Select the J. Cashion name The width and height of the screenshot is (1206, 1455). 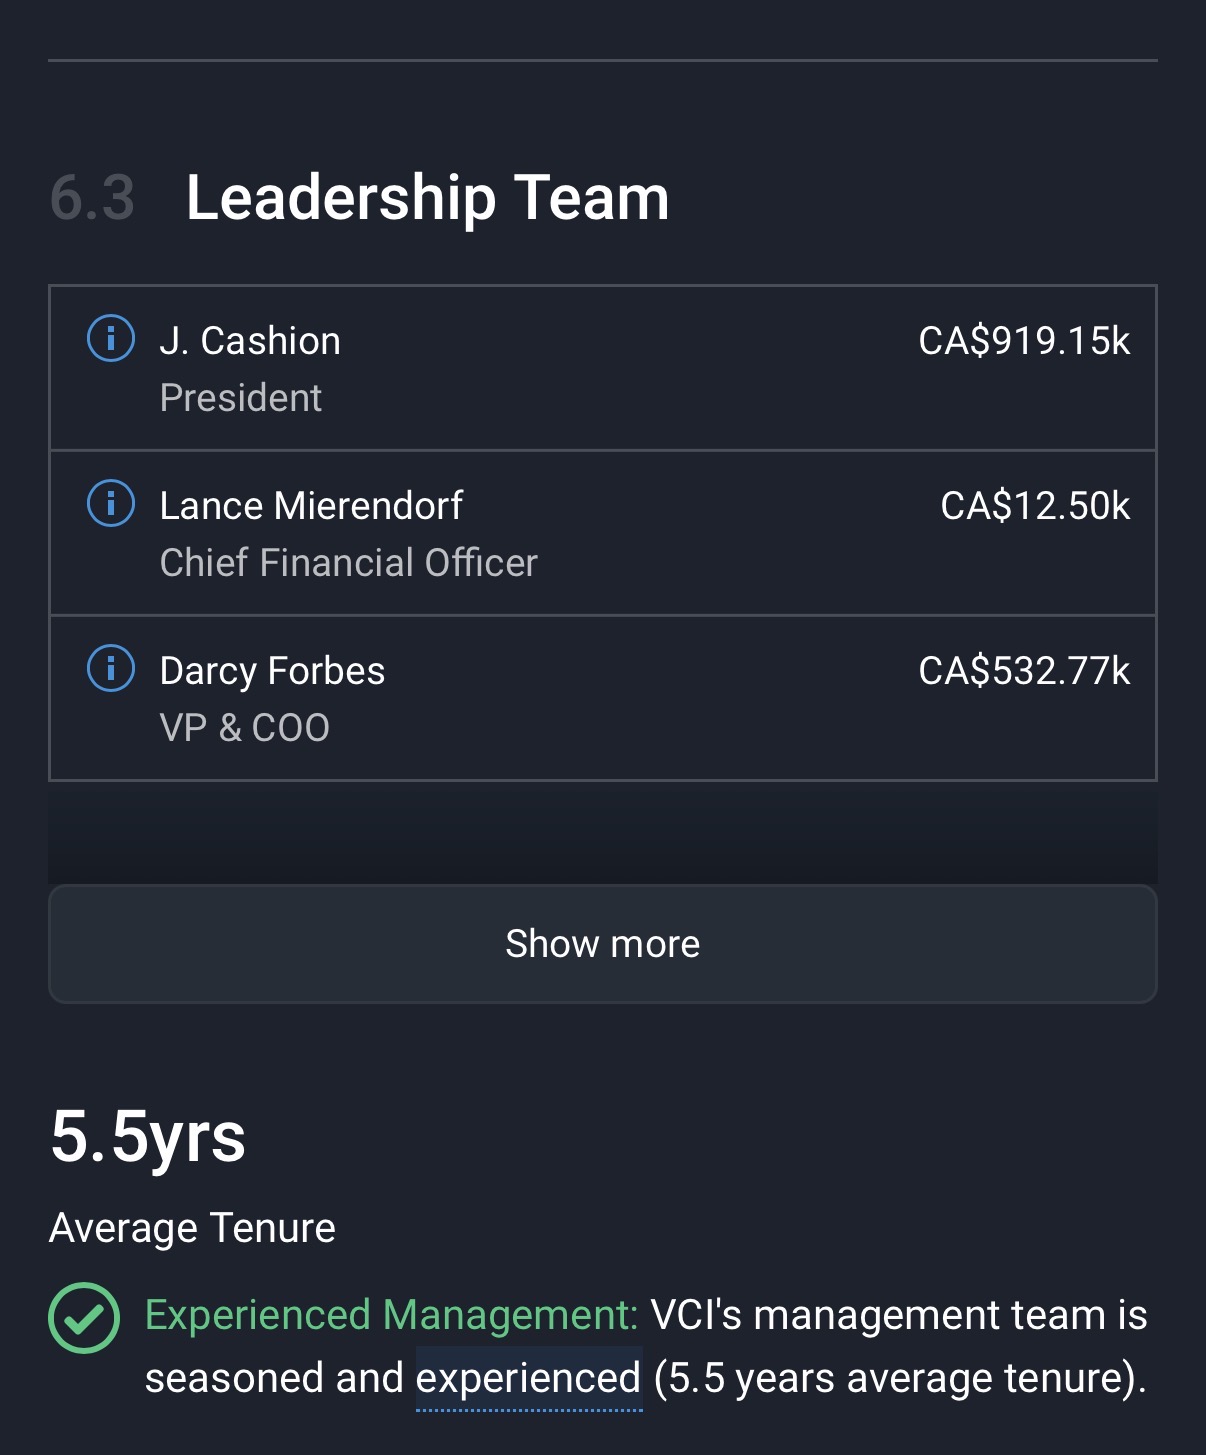click(250, 341)
